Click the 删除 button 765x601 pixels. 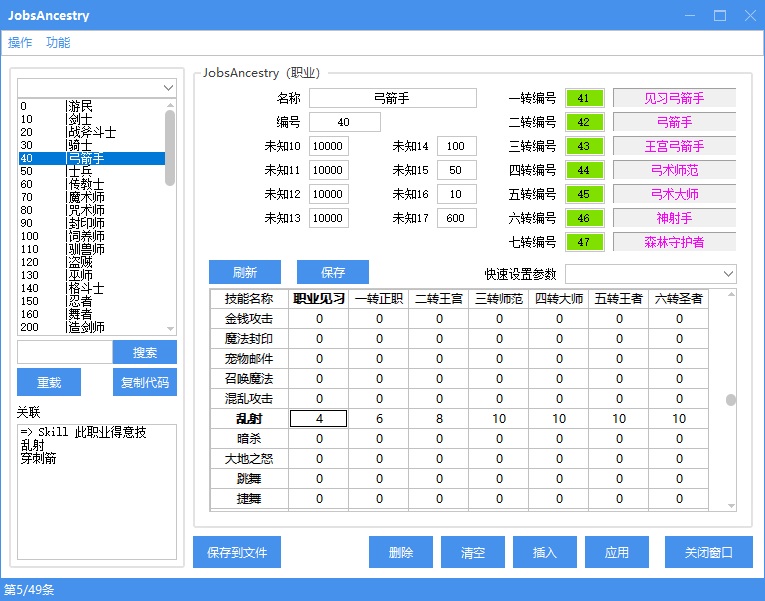[x=400, y=552]
